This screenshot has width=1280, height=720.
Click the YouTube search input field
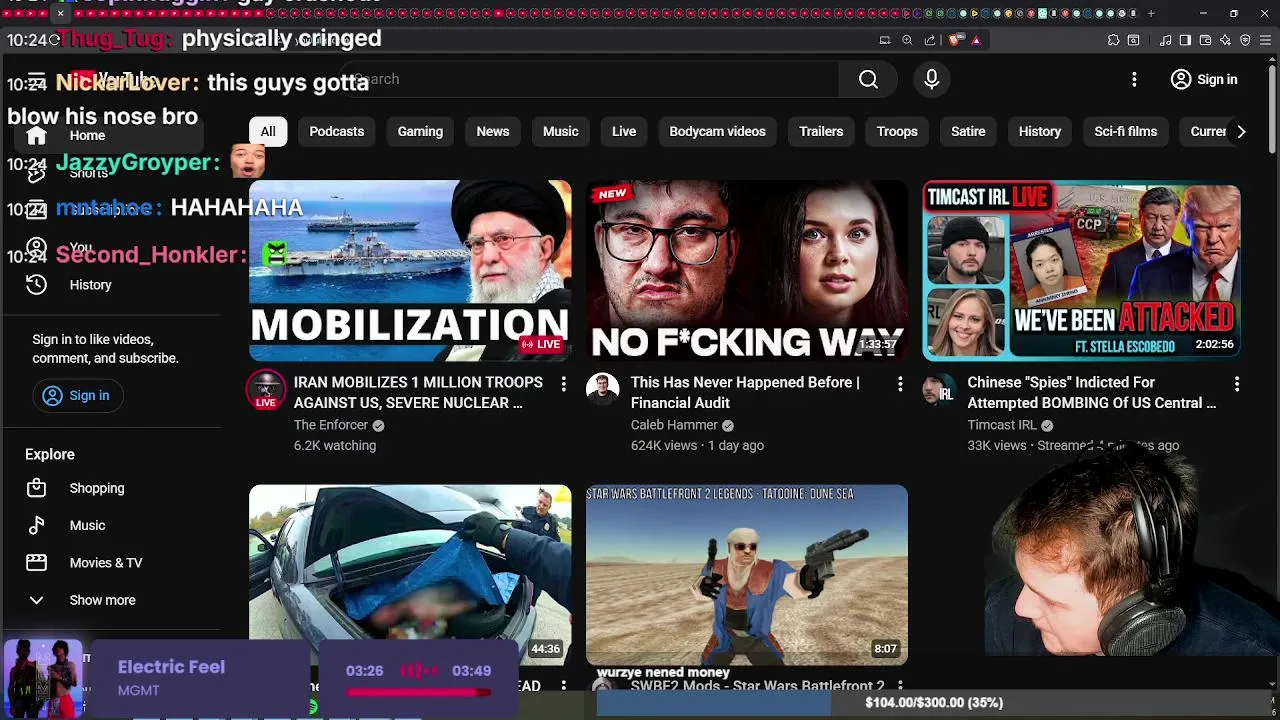[590, 79]
